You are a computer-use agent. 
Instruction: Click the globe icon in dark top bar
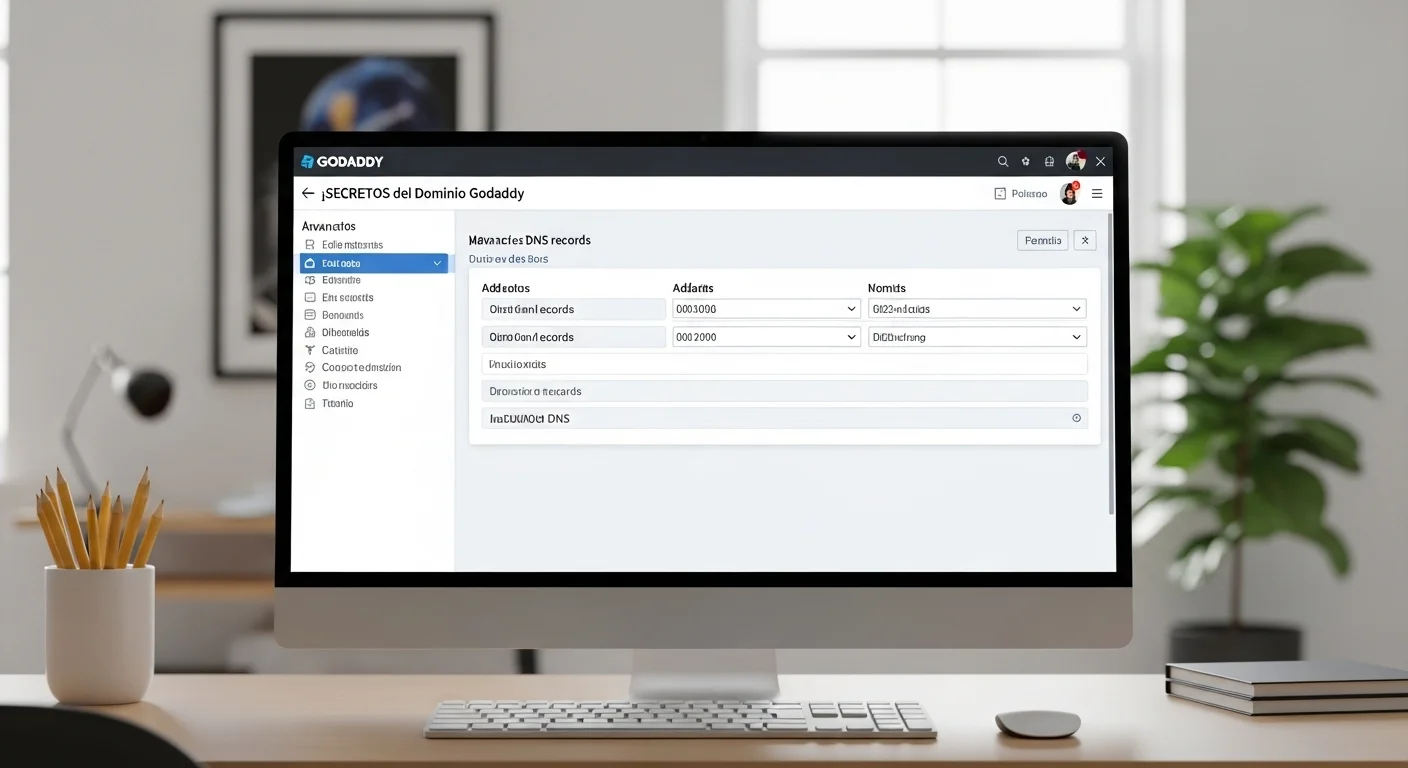[1049, 161]
